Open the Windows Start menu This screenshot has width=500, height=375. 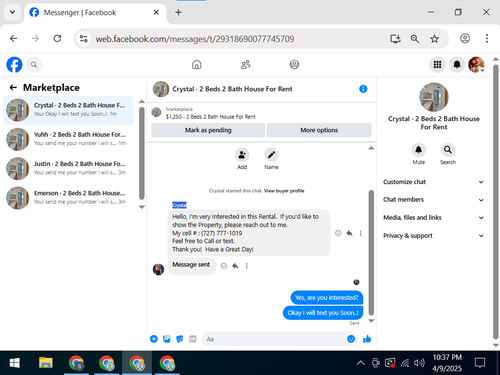coord(15,363)
